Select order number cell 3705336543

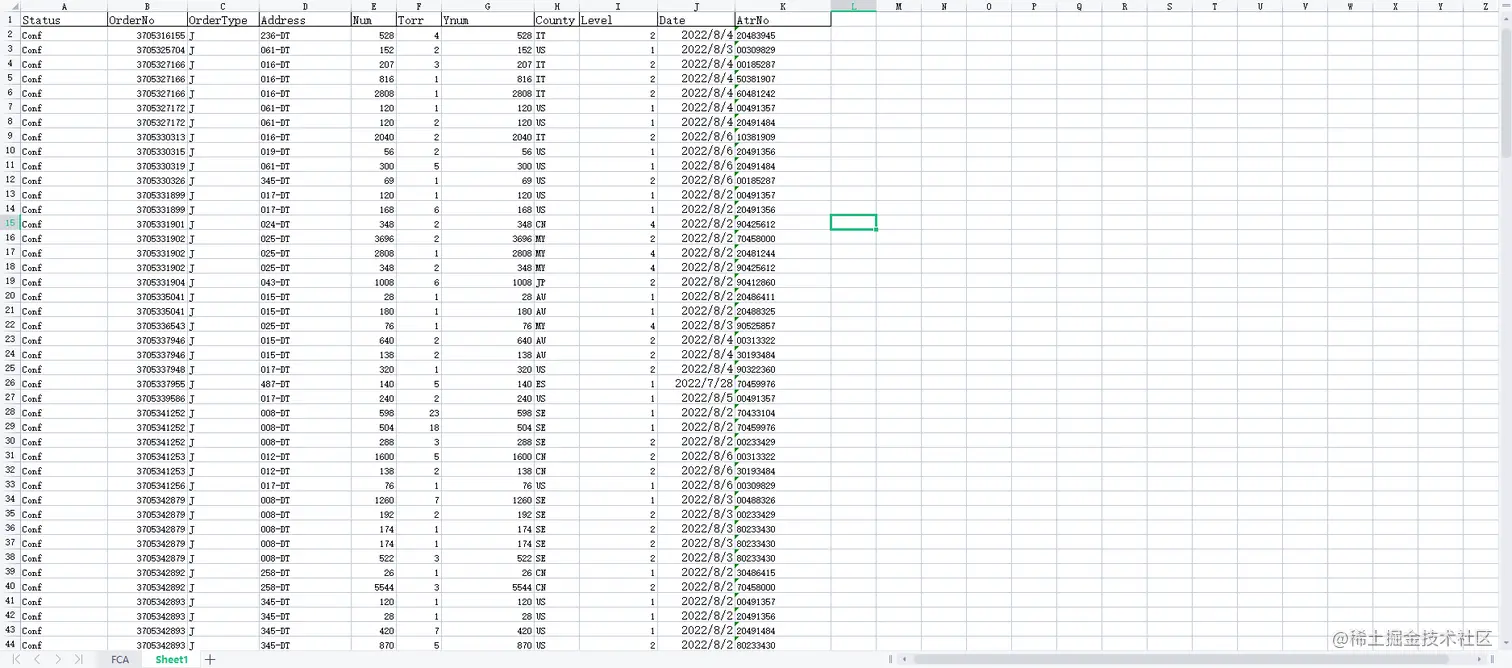147,325
